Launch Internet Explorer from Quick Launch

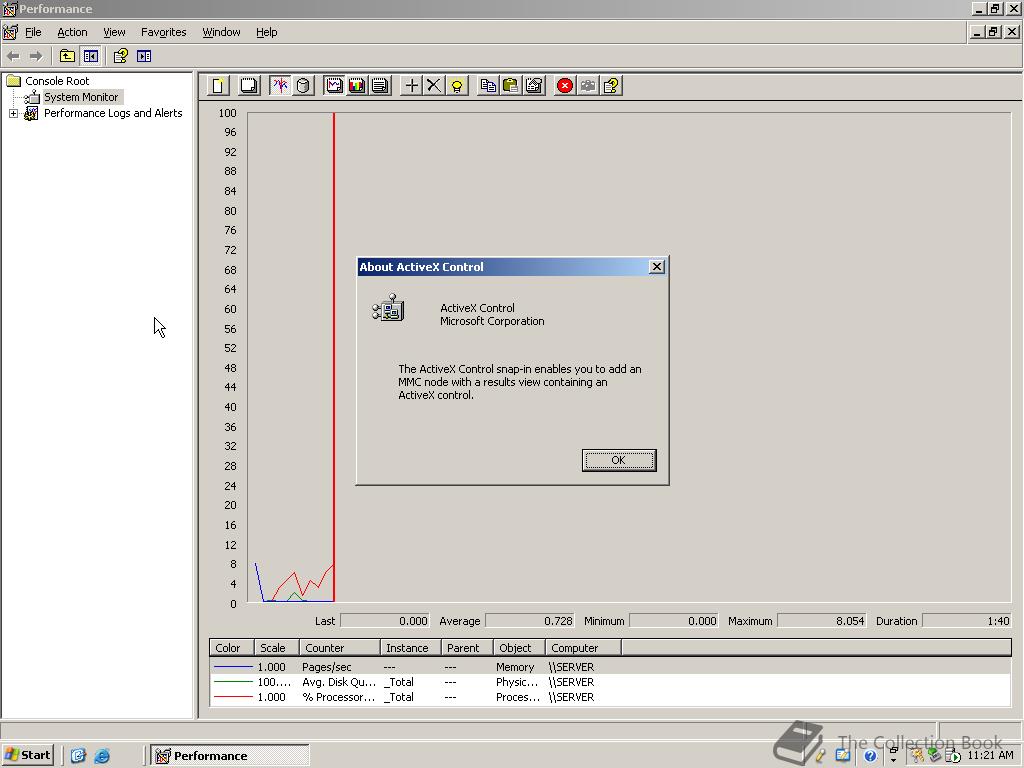[102, 756]
